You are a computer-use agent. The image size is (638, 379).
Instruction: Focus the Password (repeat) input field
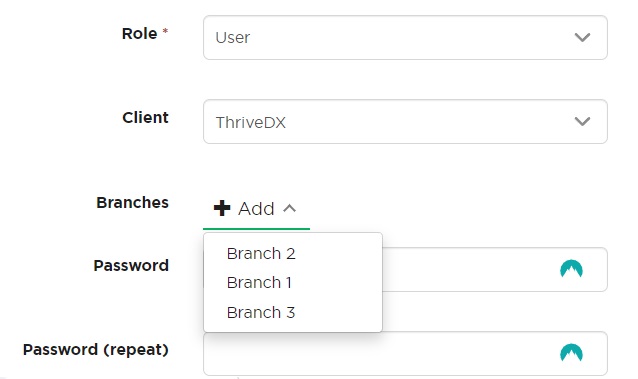(405, 353)
